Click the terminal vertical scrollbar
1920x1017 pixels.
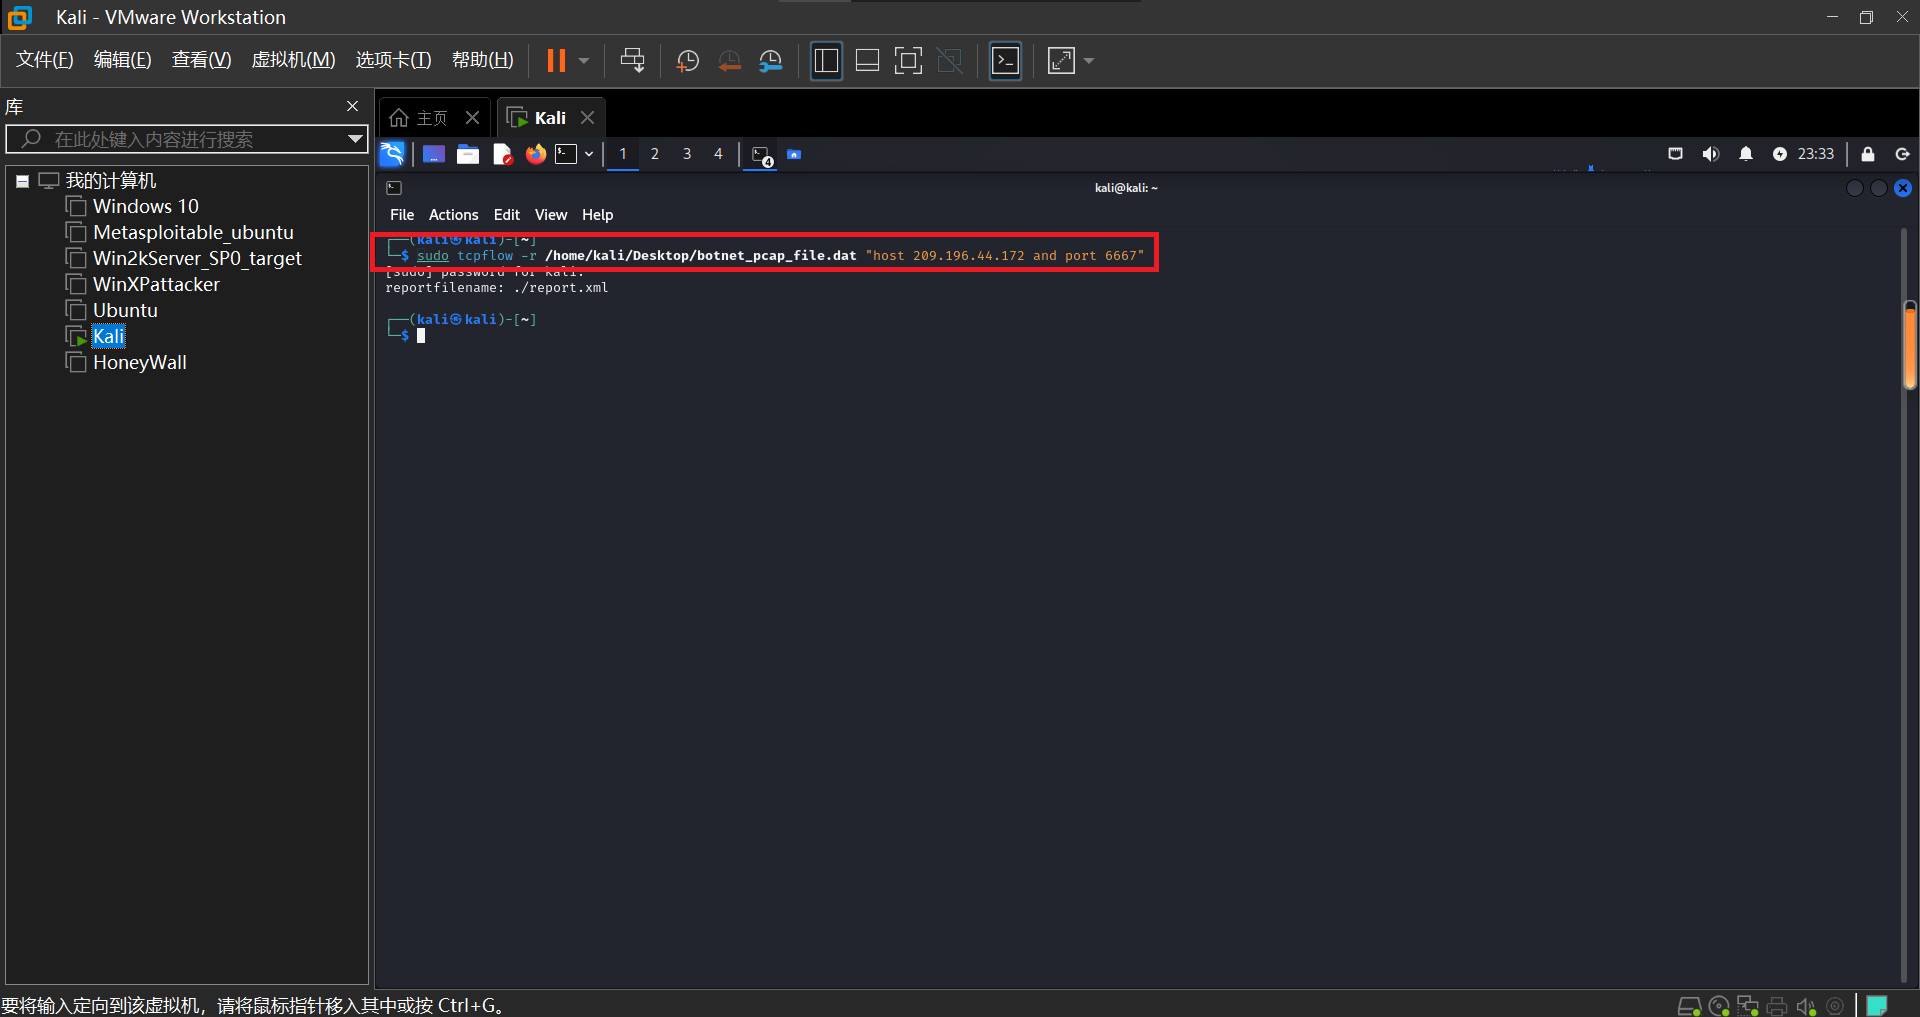point(1910,345)
